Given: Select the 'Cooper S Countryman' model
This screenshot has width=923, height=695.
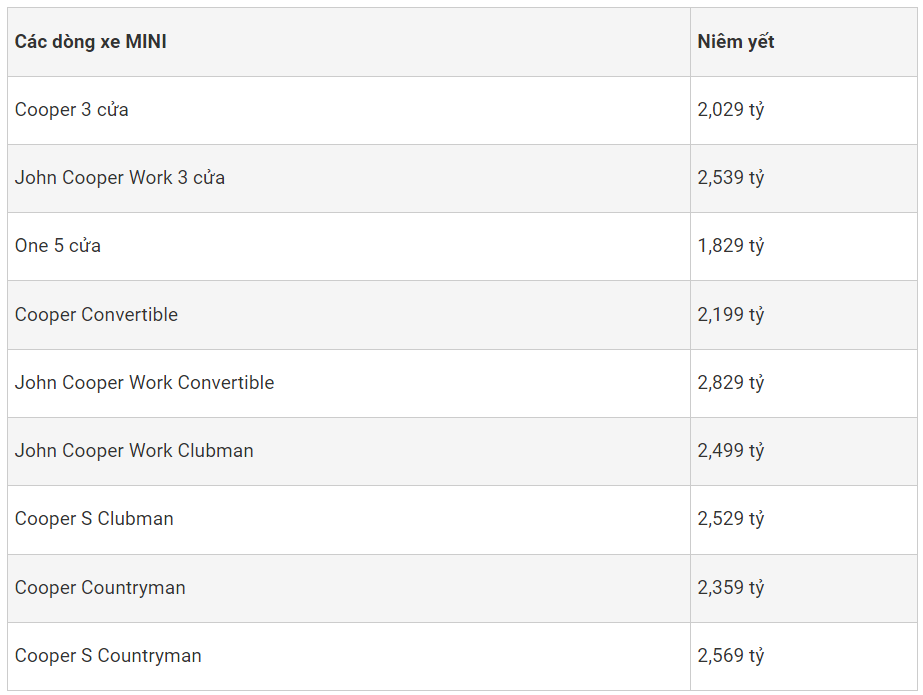Looking at the screenshot, I should click(x=108, y=656).
